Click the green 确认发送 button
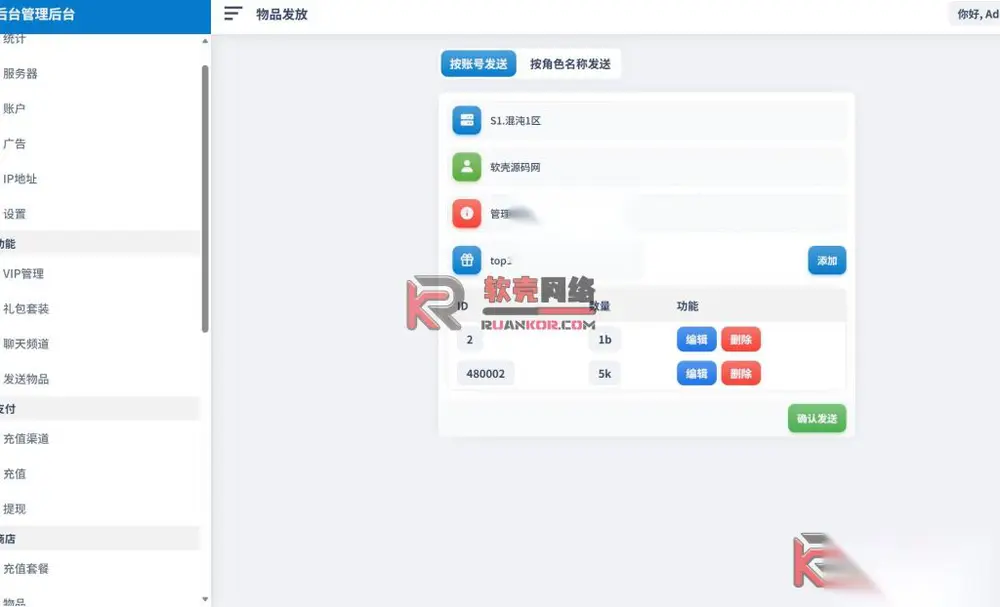Image resolution: width=1000 pixels, height=607 pixels. click(x=817, y=418)
